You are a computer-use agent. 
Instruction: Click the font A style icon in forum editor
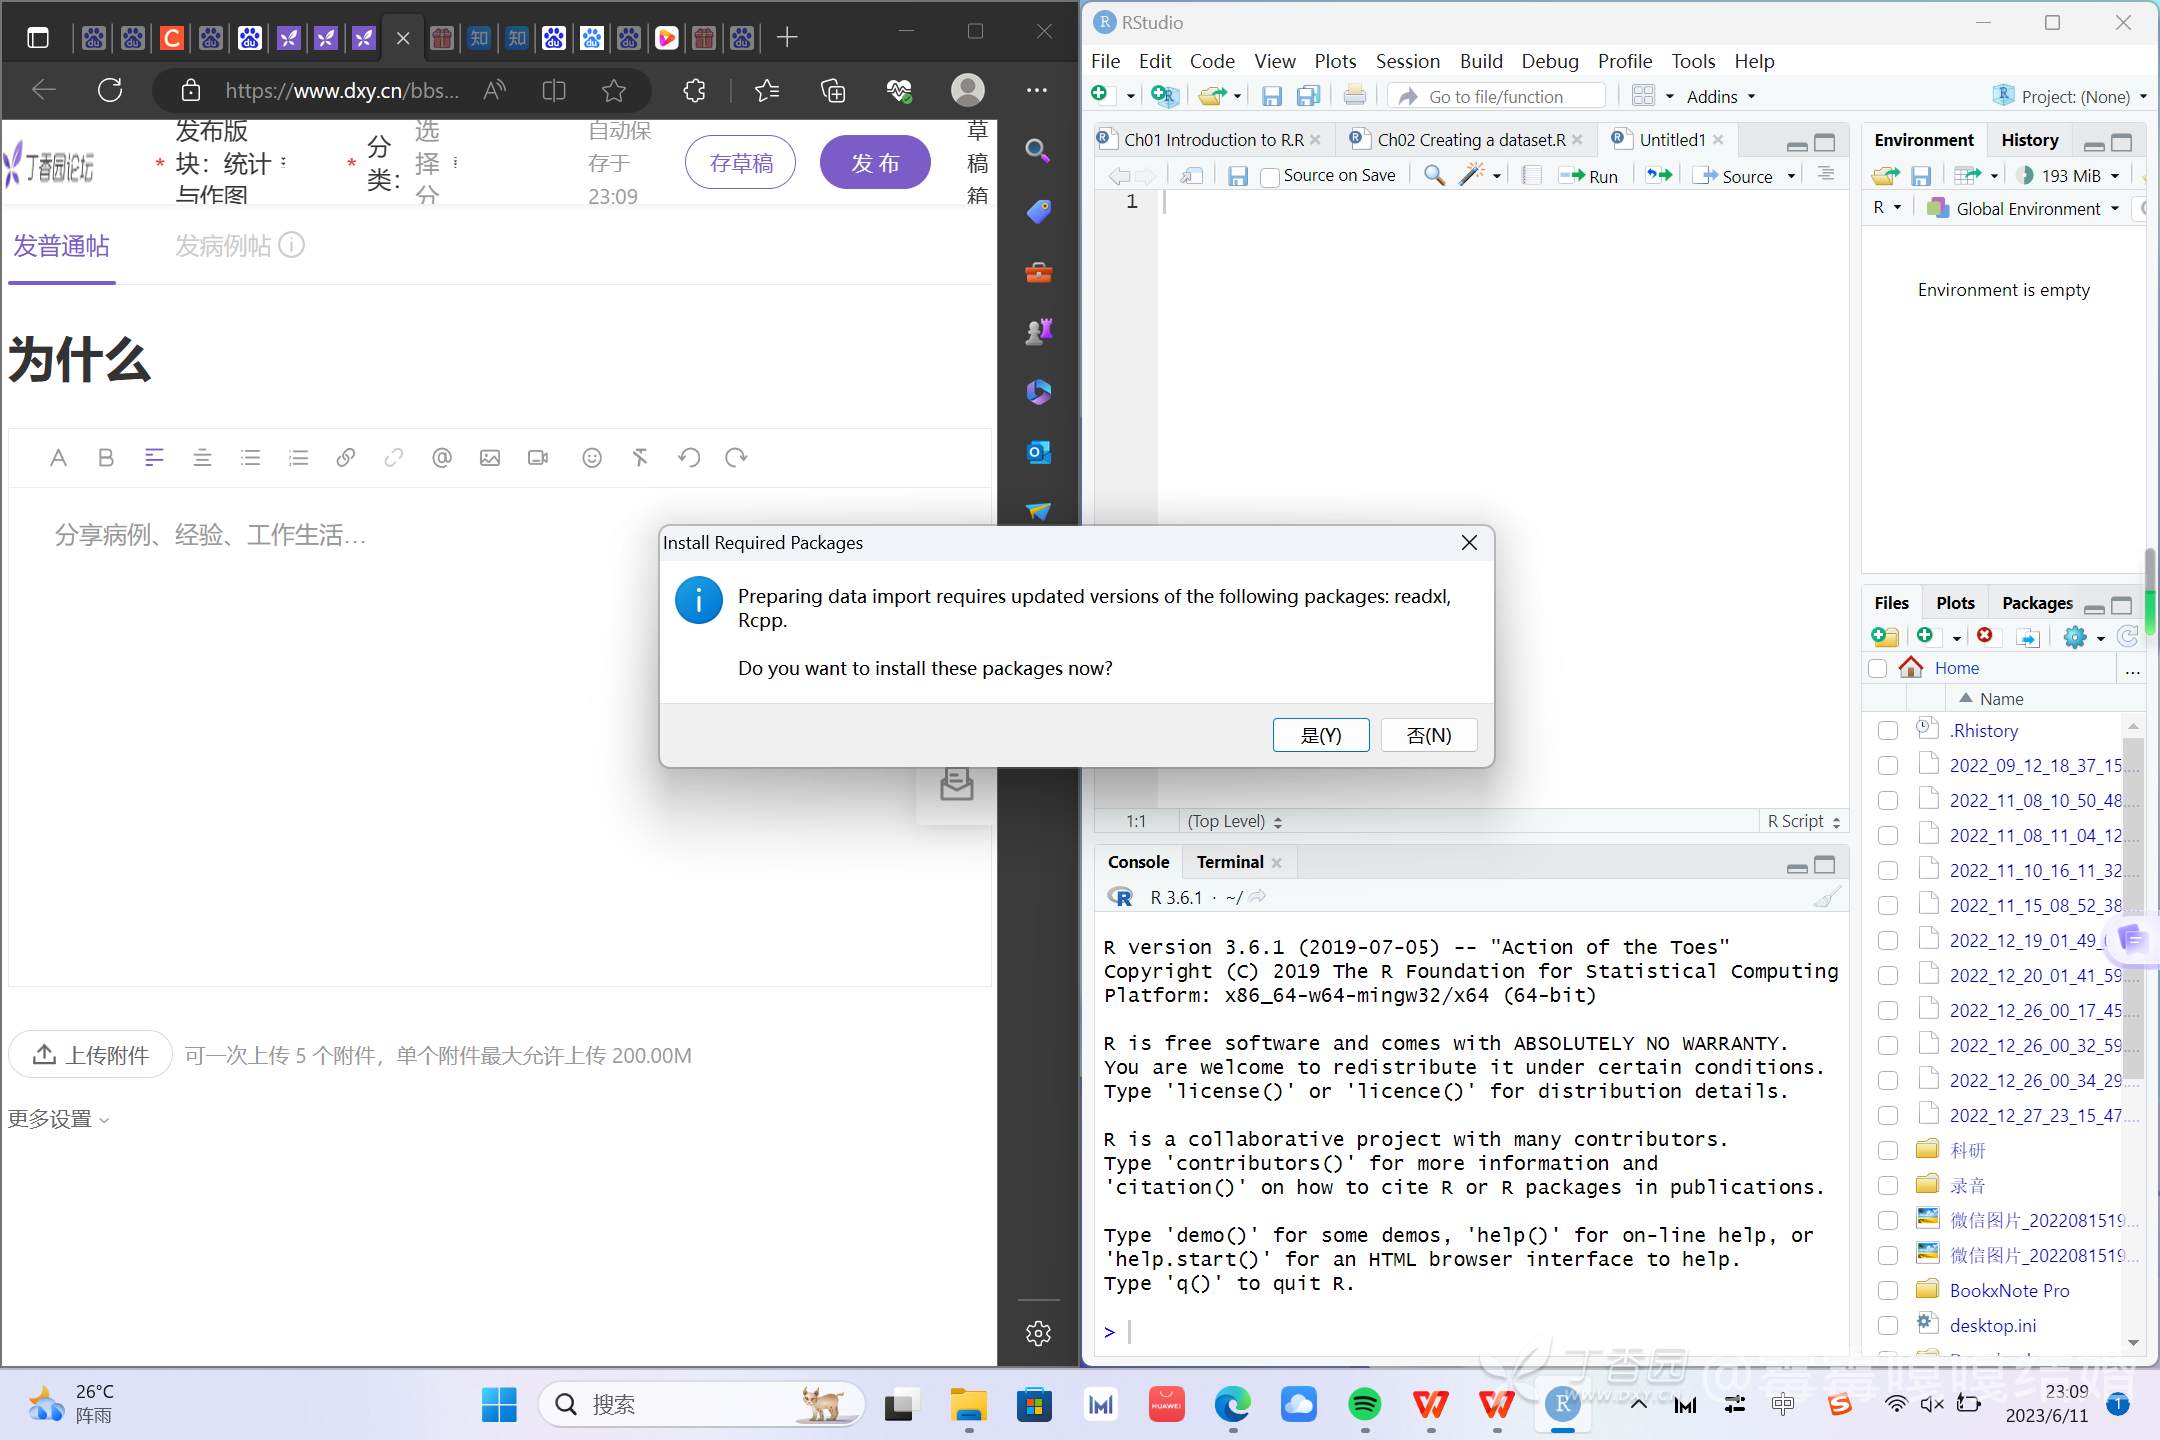click(58, 457)
